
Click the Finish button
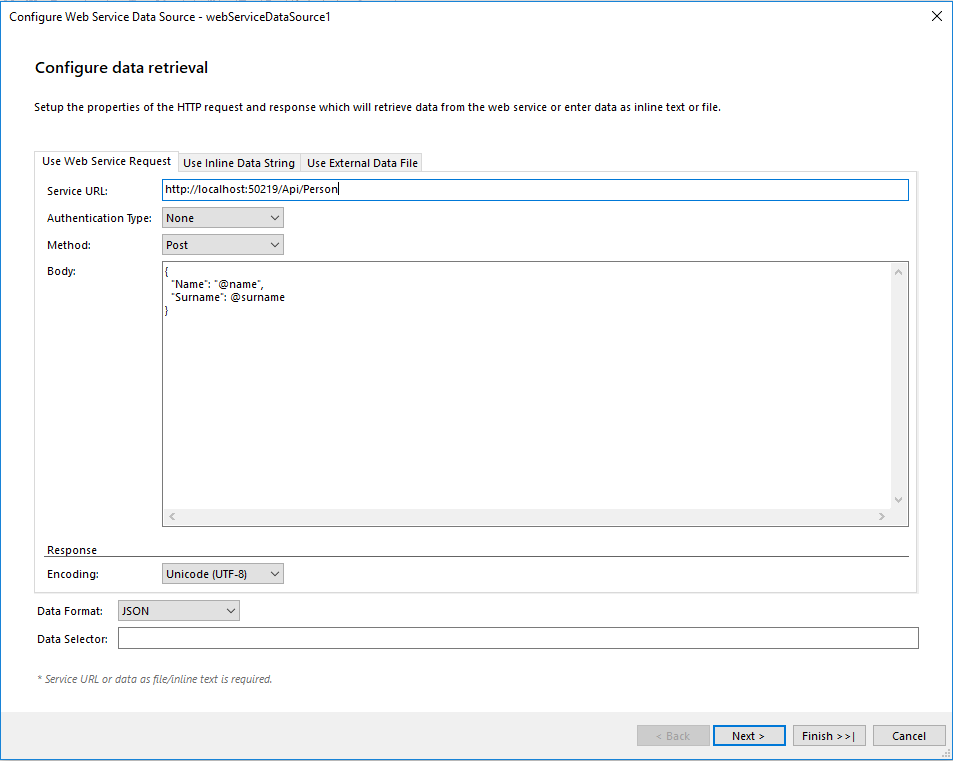click(829, 735)
